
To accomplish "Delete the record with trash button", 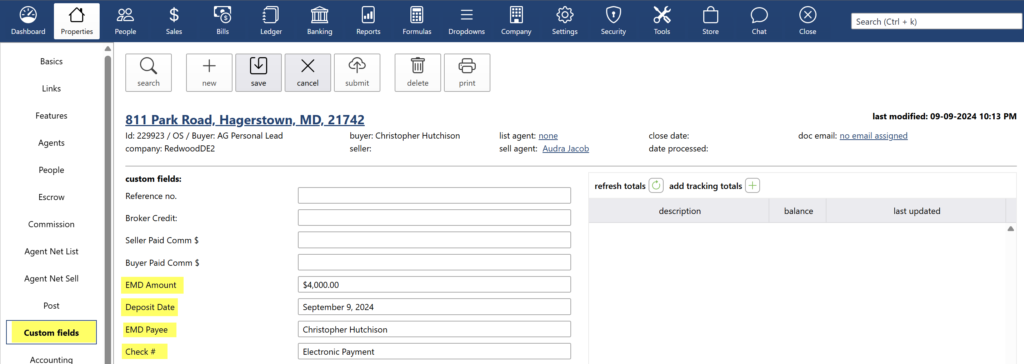I will point(418,73).
